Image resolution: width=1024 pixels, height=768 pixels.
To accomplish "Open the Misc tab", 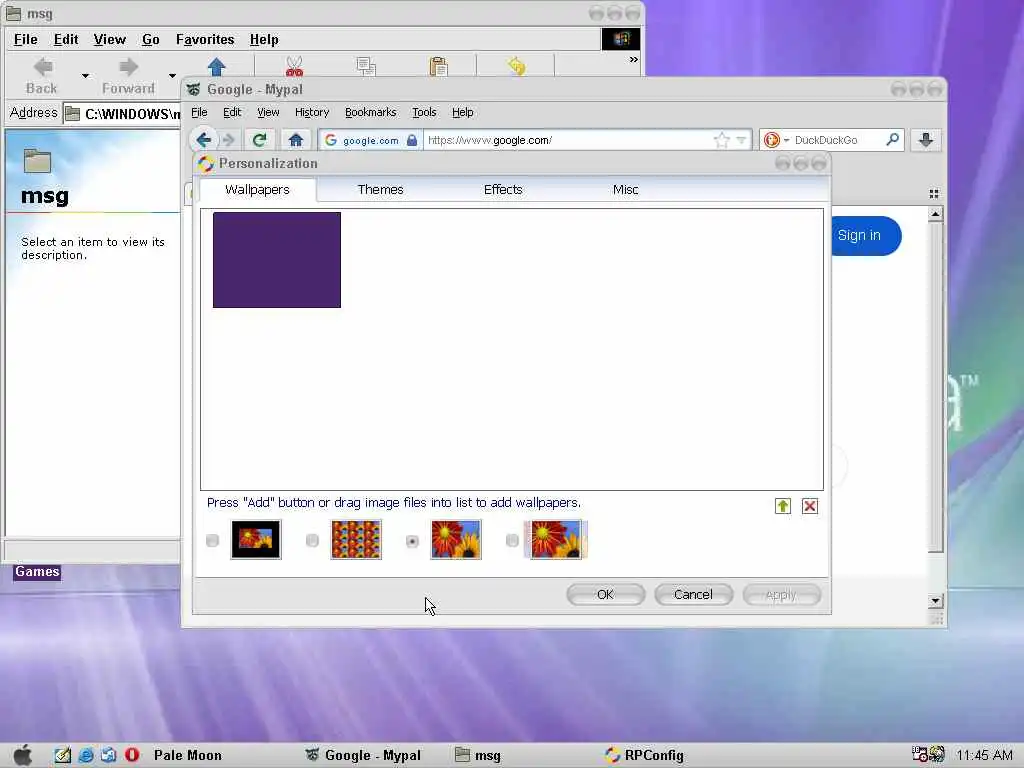I will [625, 190].
